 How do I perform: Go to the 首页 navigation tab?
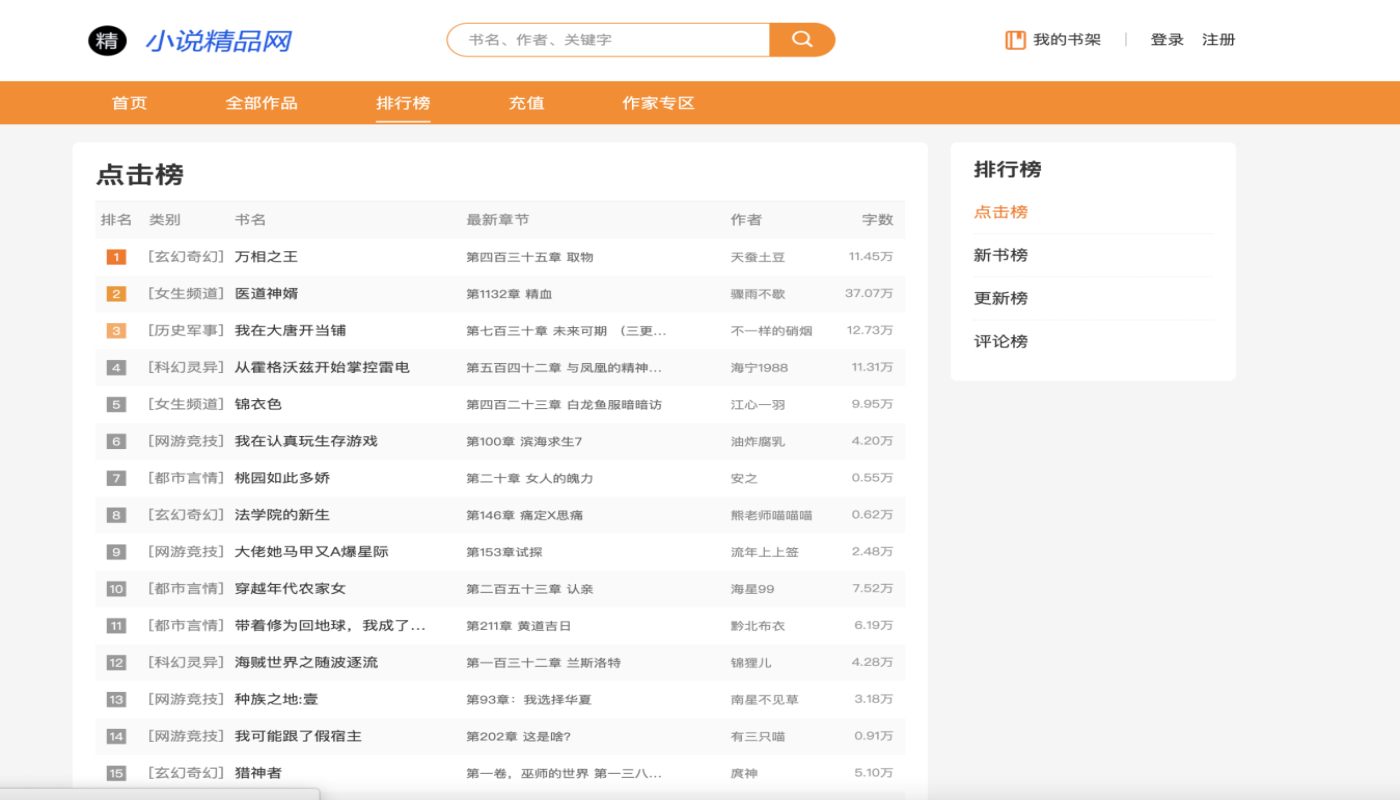(129, 103)
